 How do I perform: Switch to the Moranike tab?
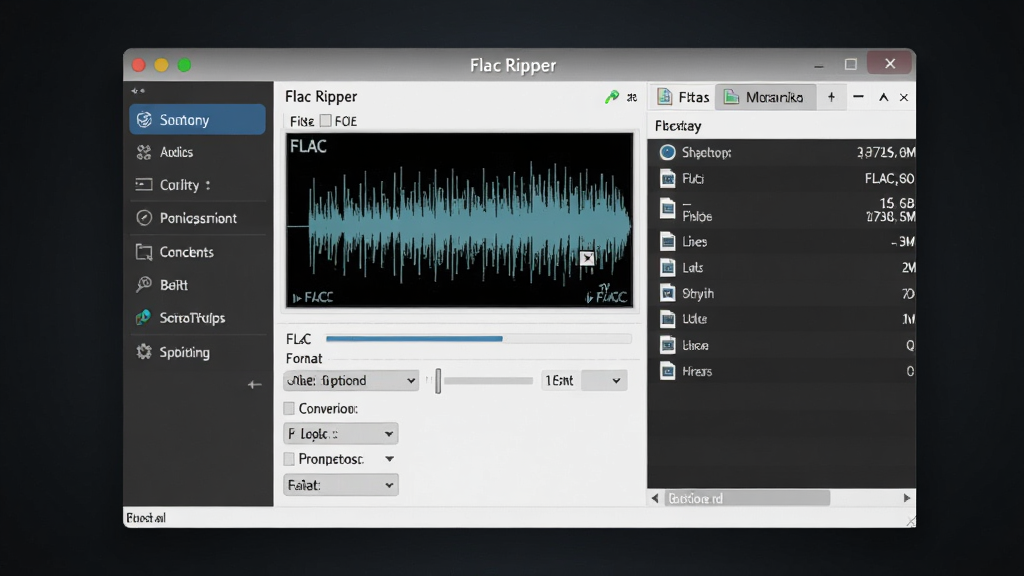coord(765,97)
